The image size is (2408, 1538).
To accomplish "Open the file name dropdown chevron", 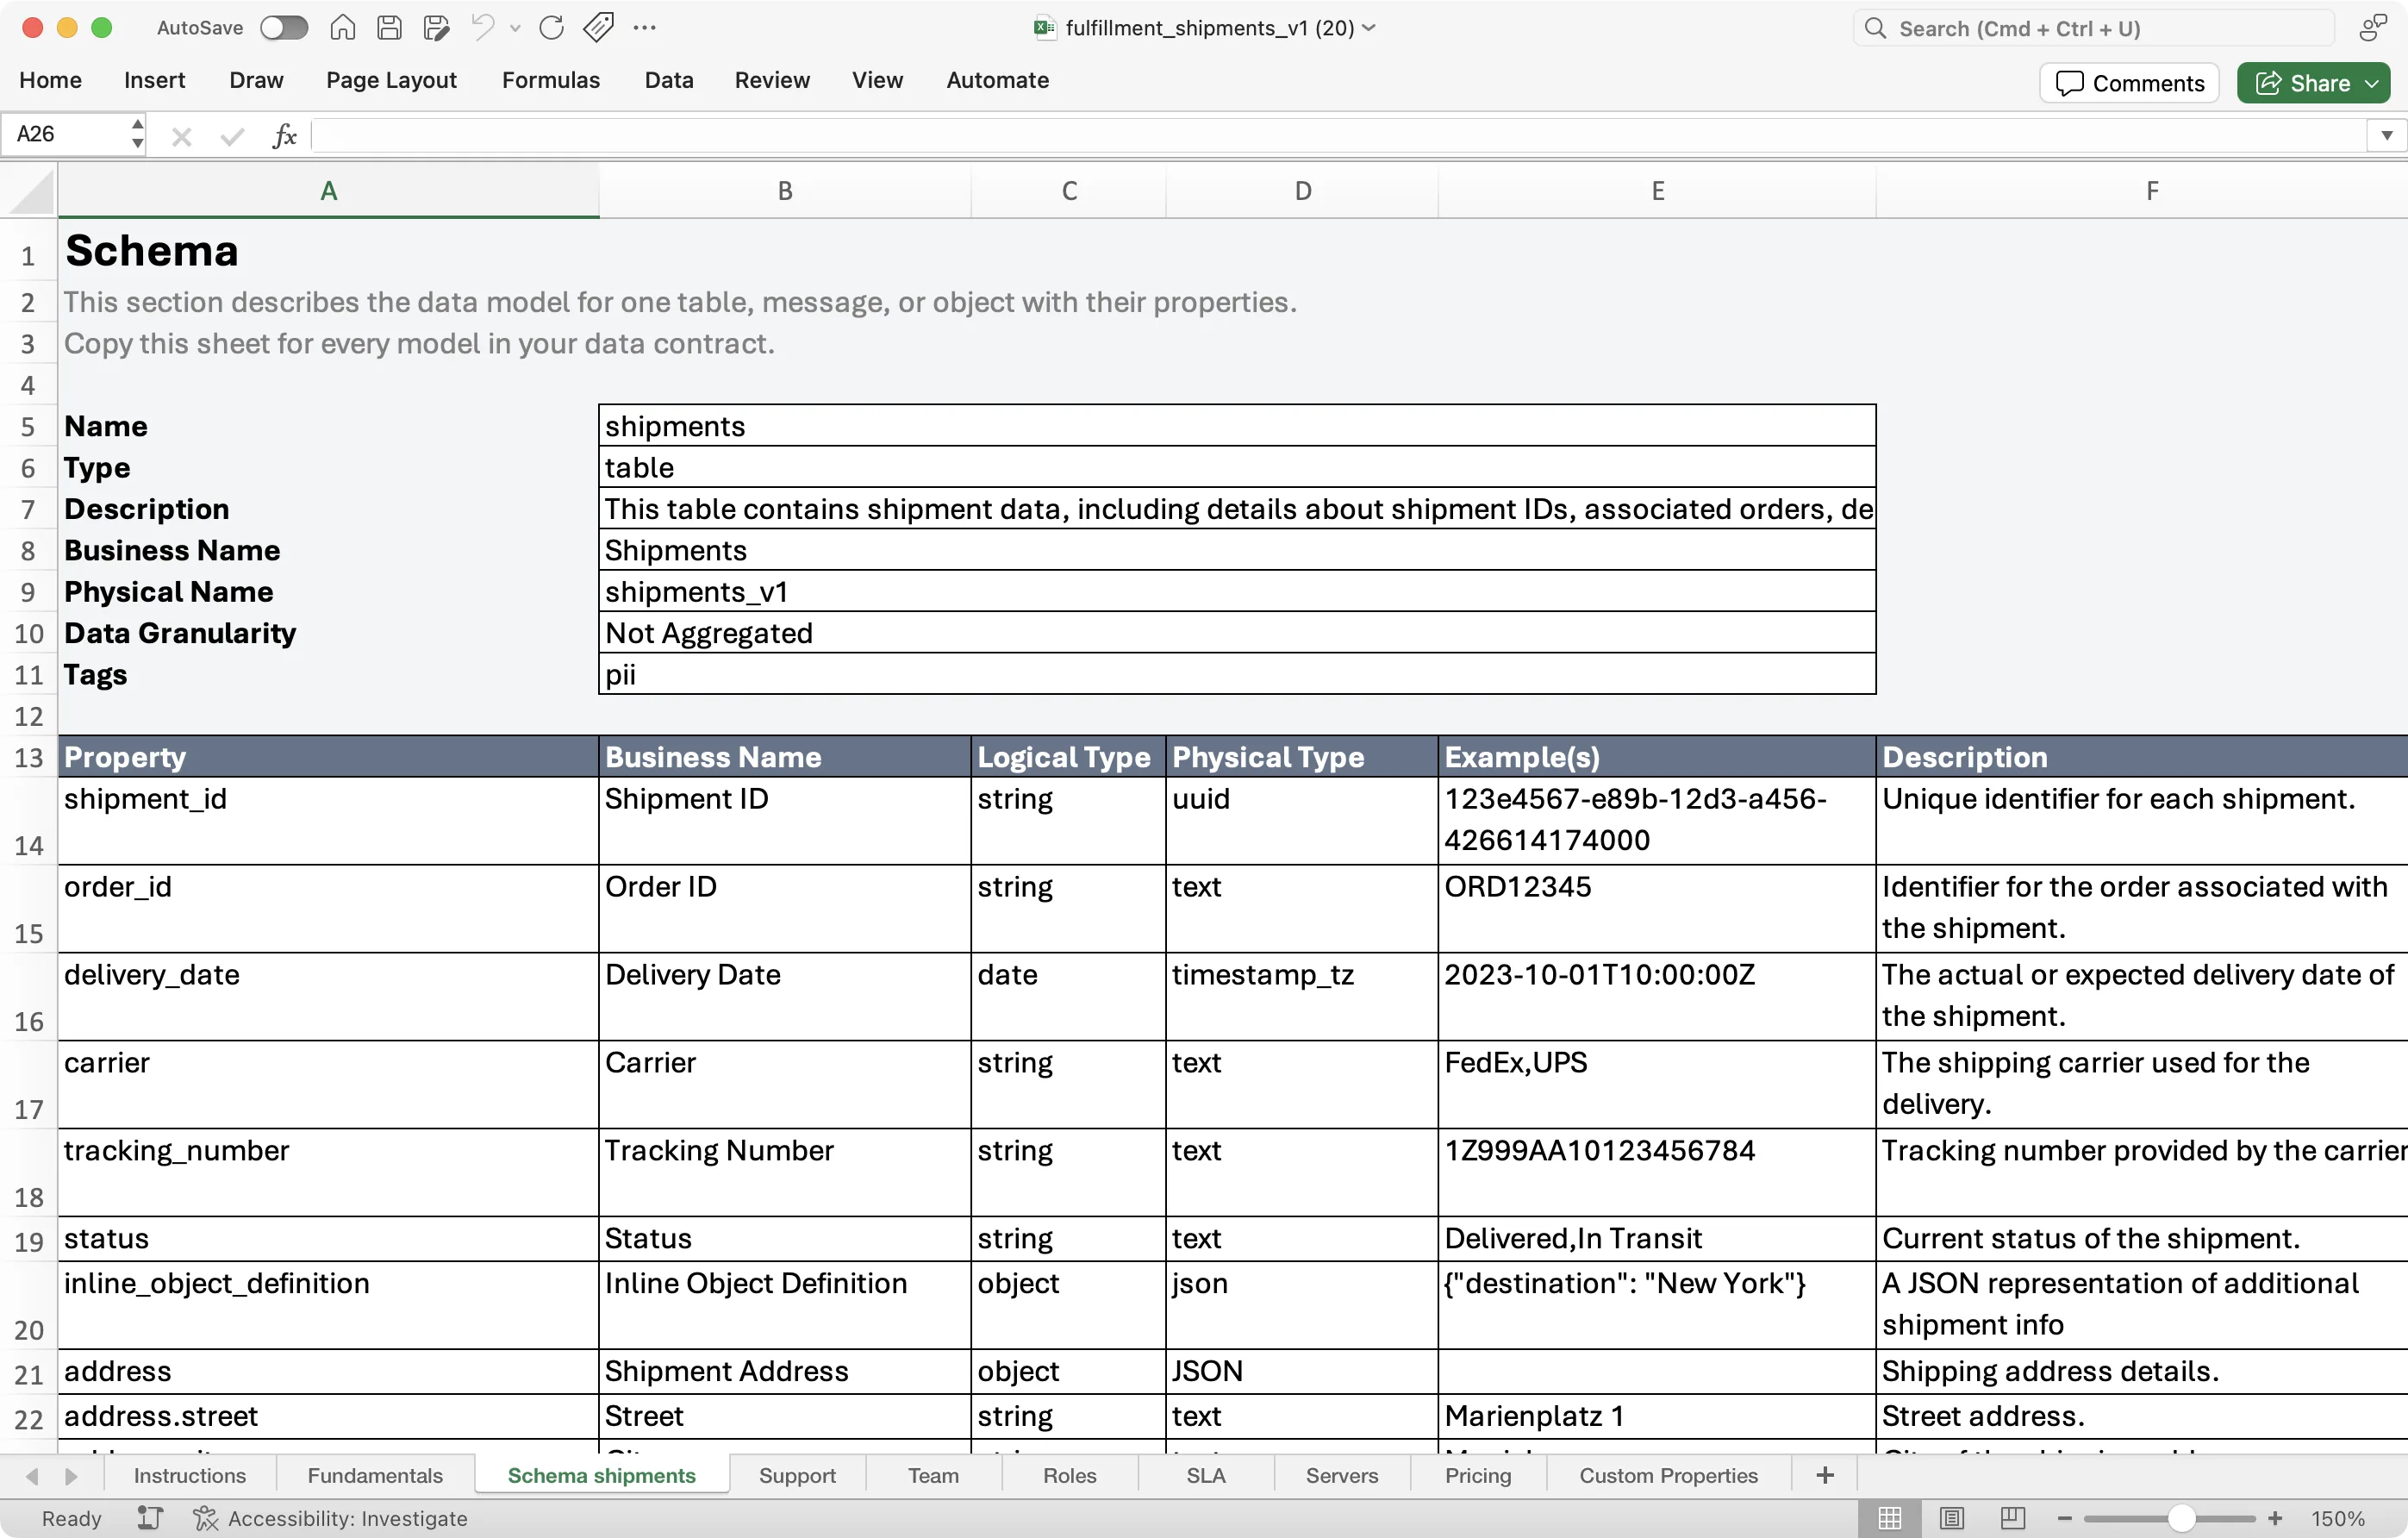I will click(1369, 28).
